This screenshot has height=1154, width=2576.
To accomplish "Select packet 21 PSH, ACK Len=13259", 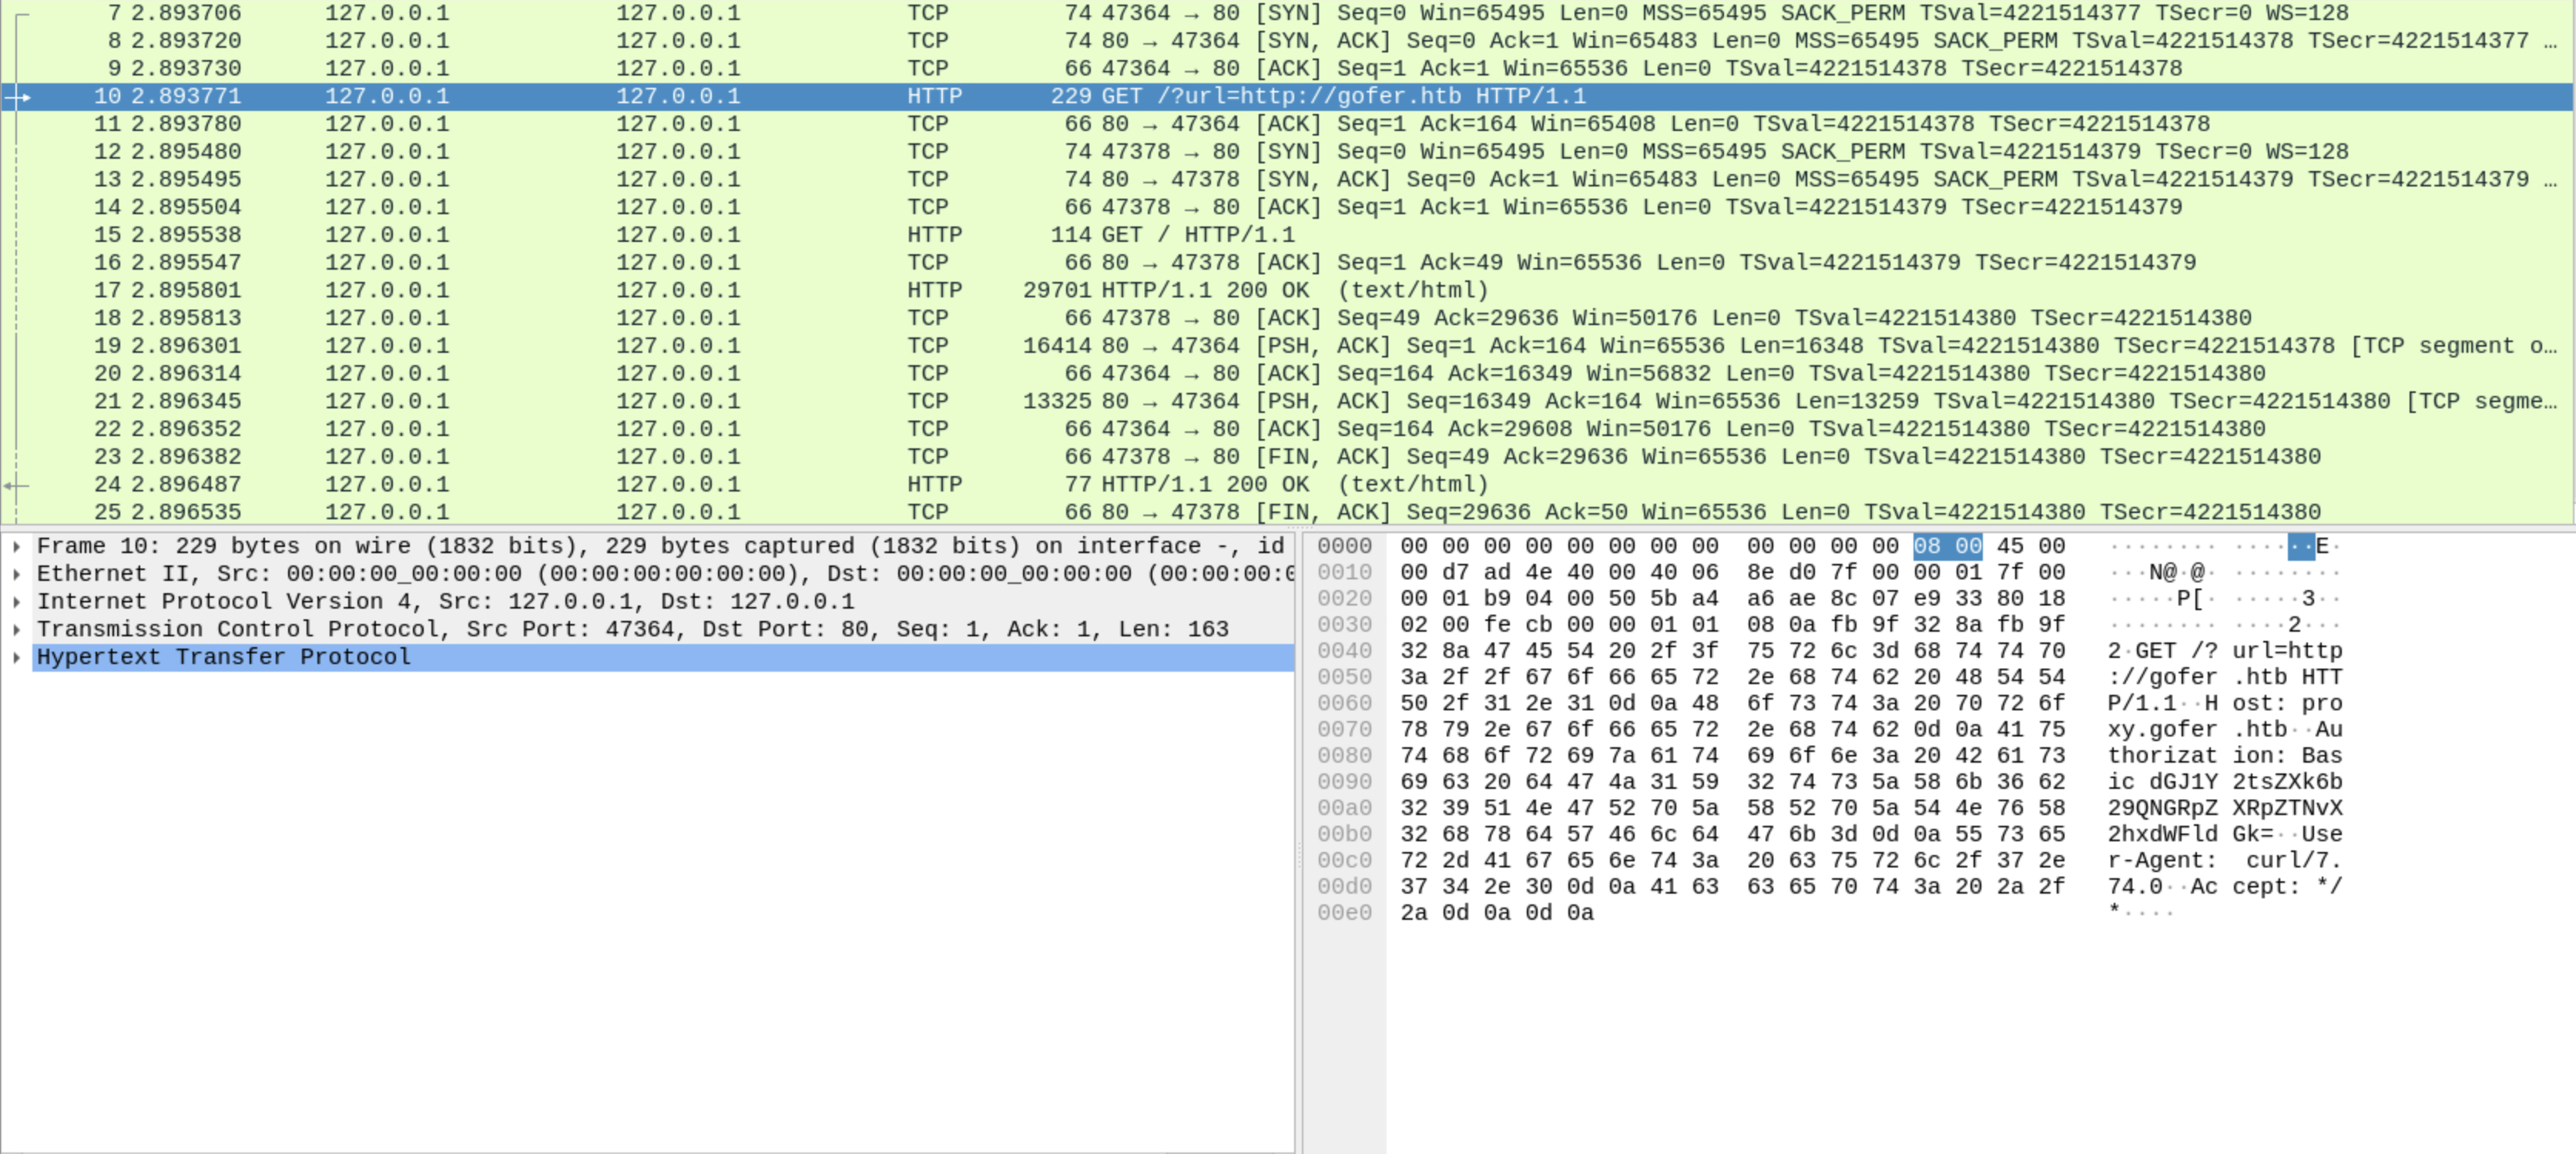I will coord(1287,402).
